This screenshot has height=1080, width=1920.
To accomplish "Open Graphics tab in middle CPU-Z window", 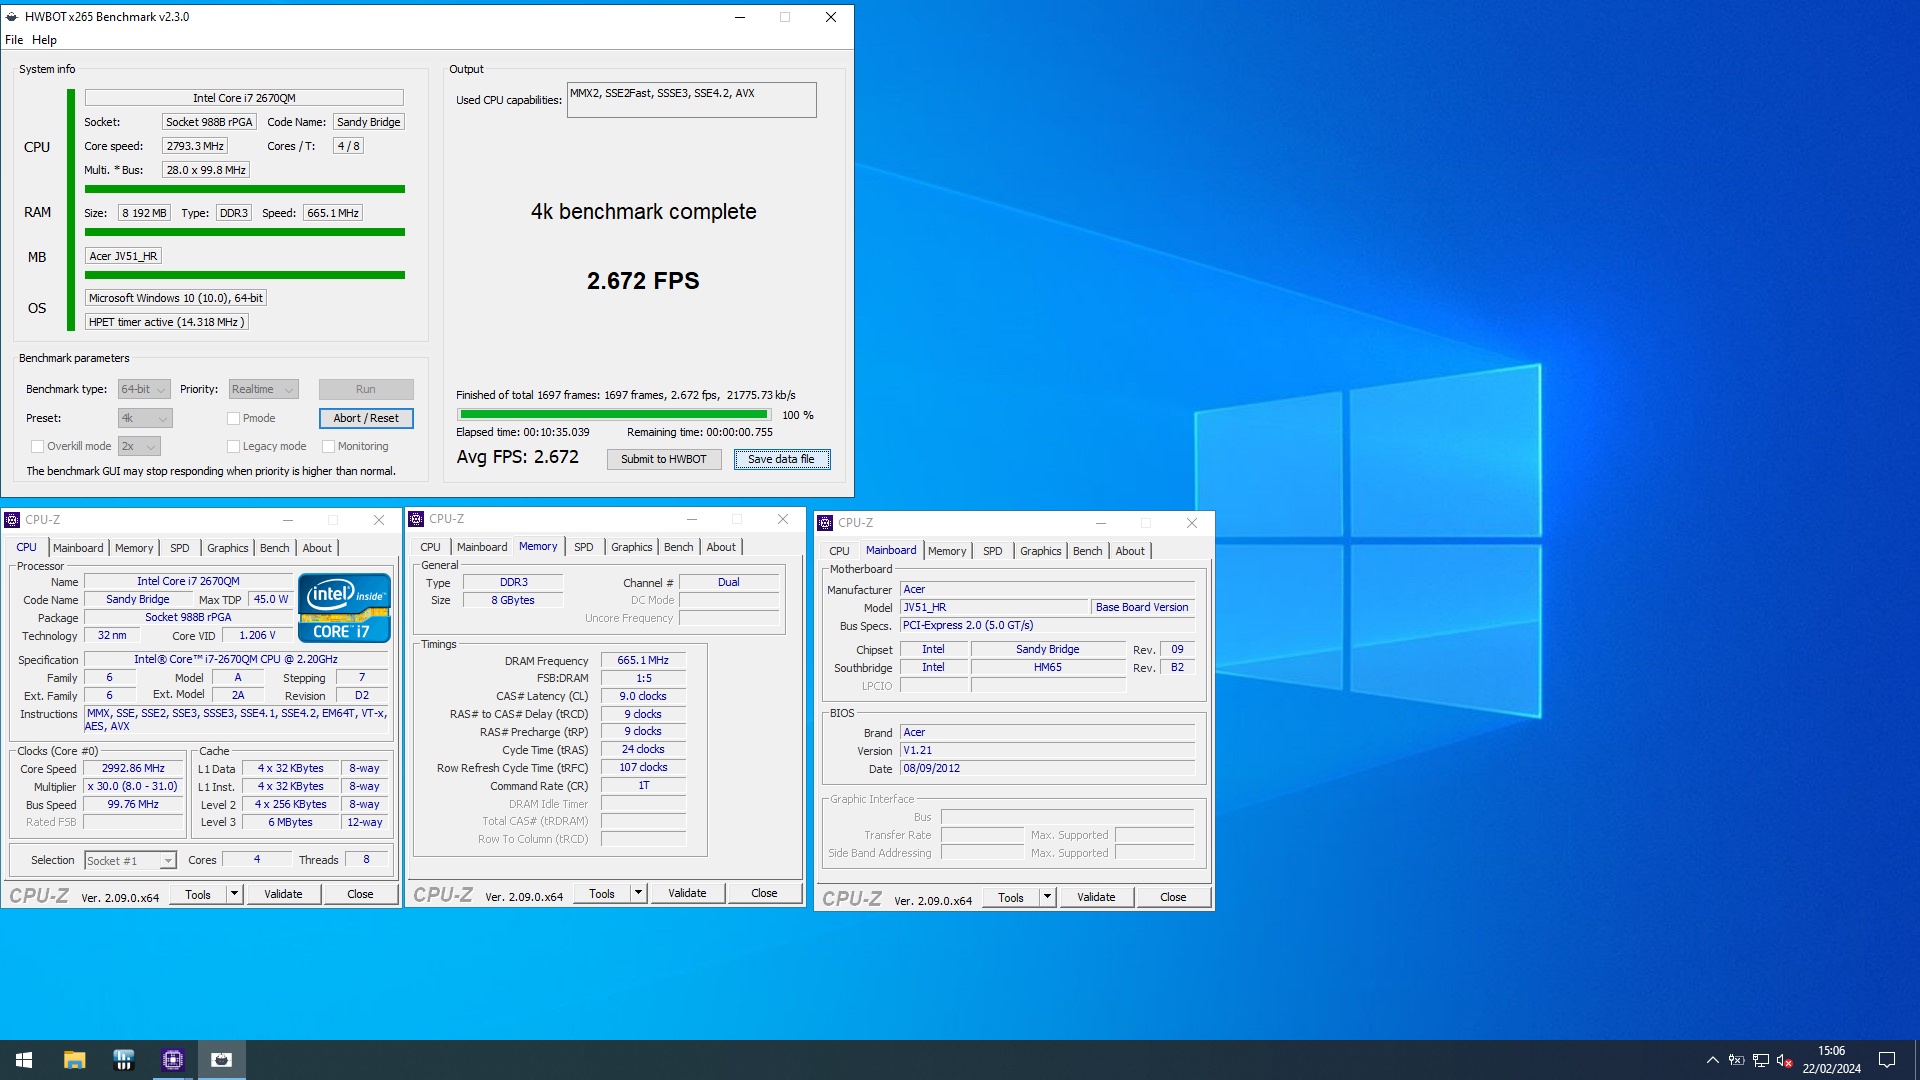I will click(x=632, y=547).
